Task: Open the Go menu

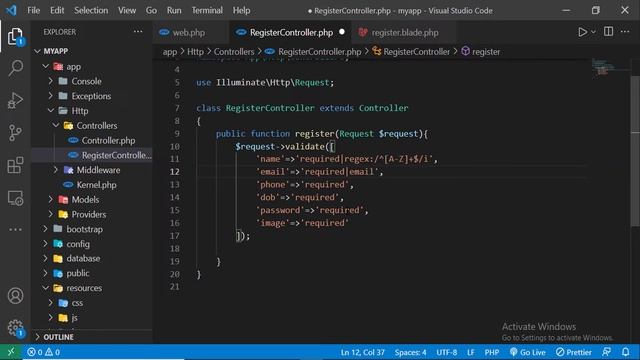Action: pos(151,10)
